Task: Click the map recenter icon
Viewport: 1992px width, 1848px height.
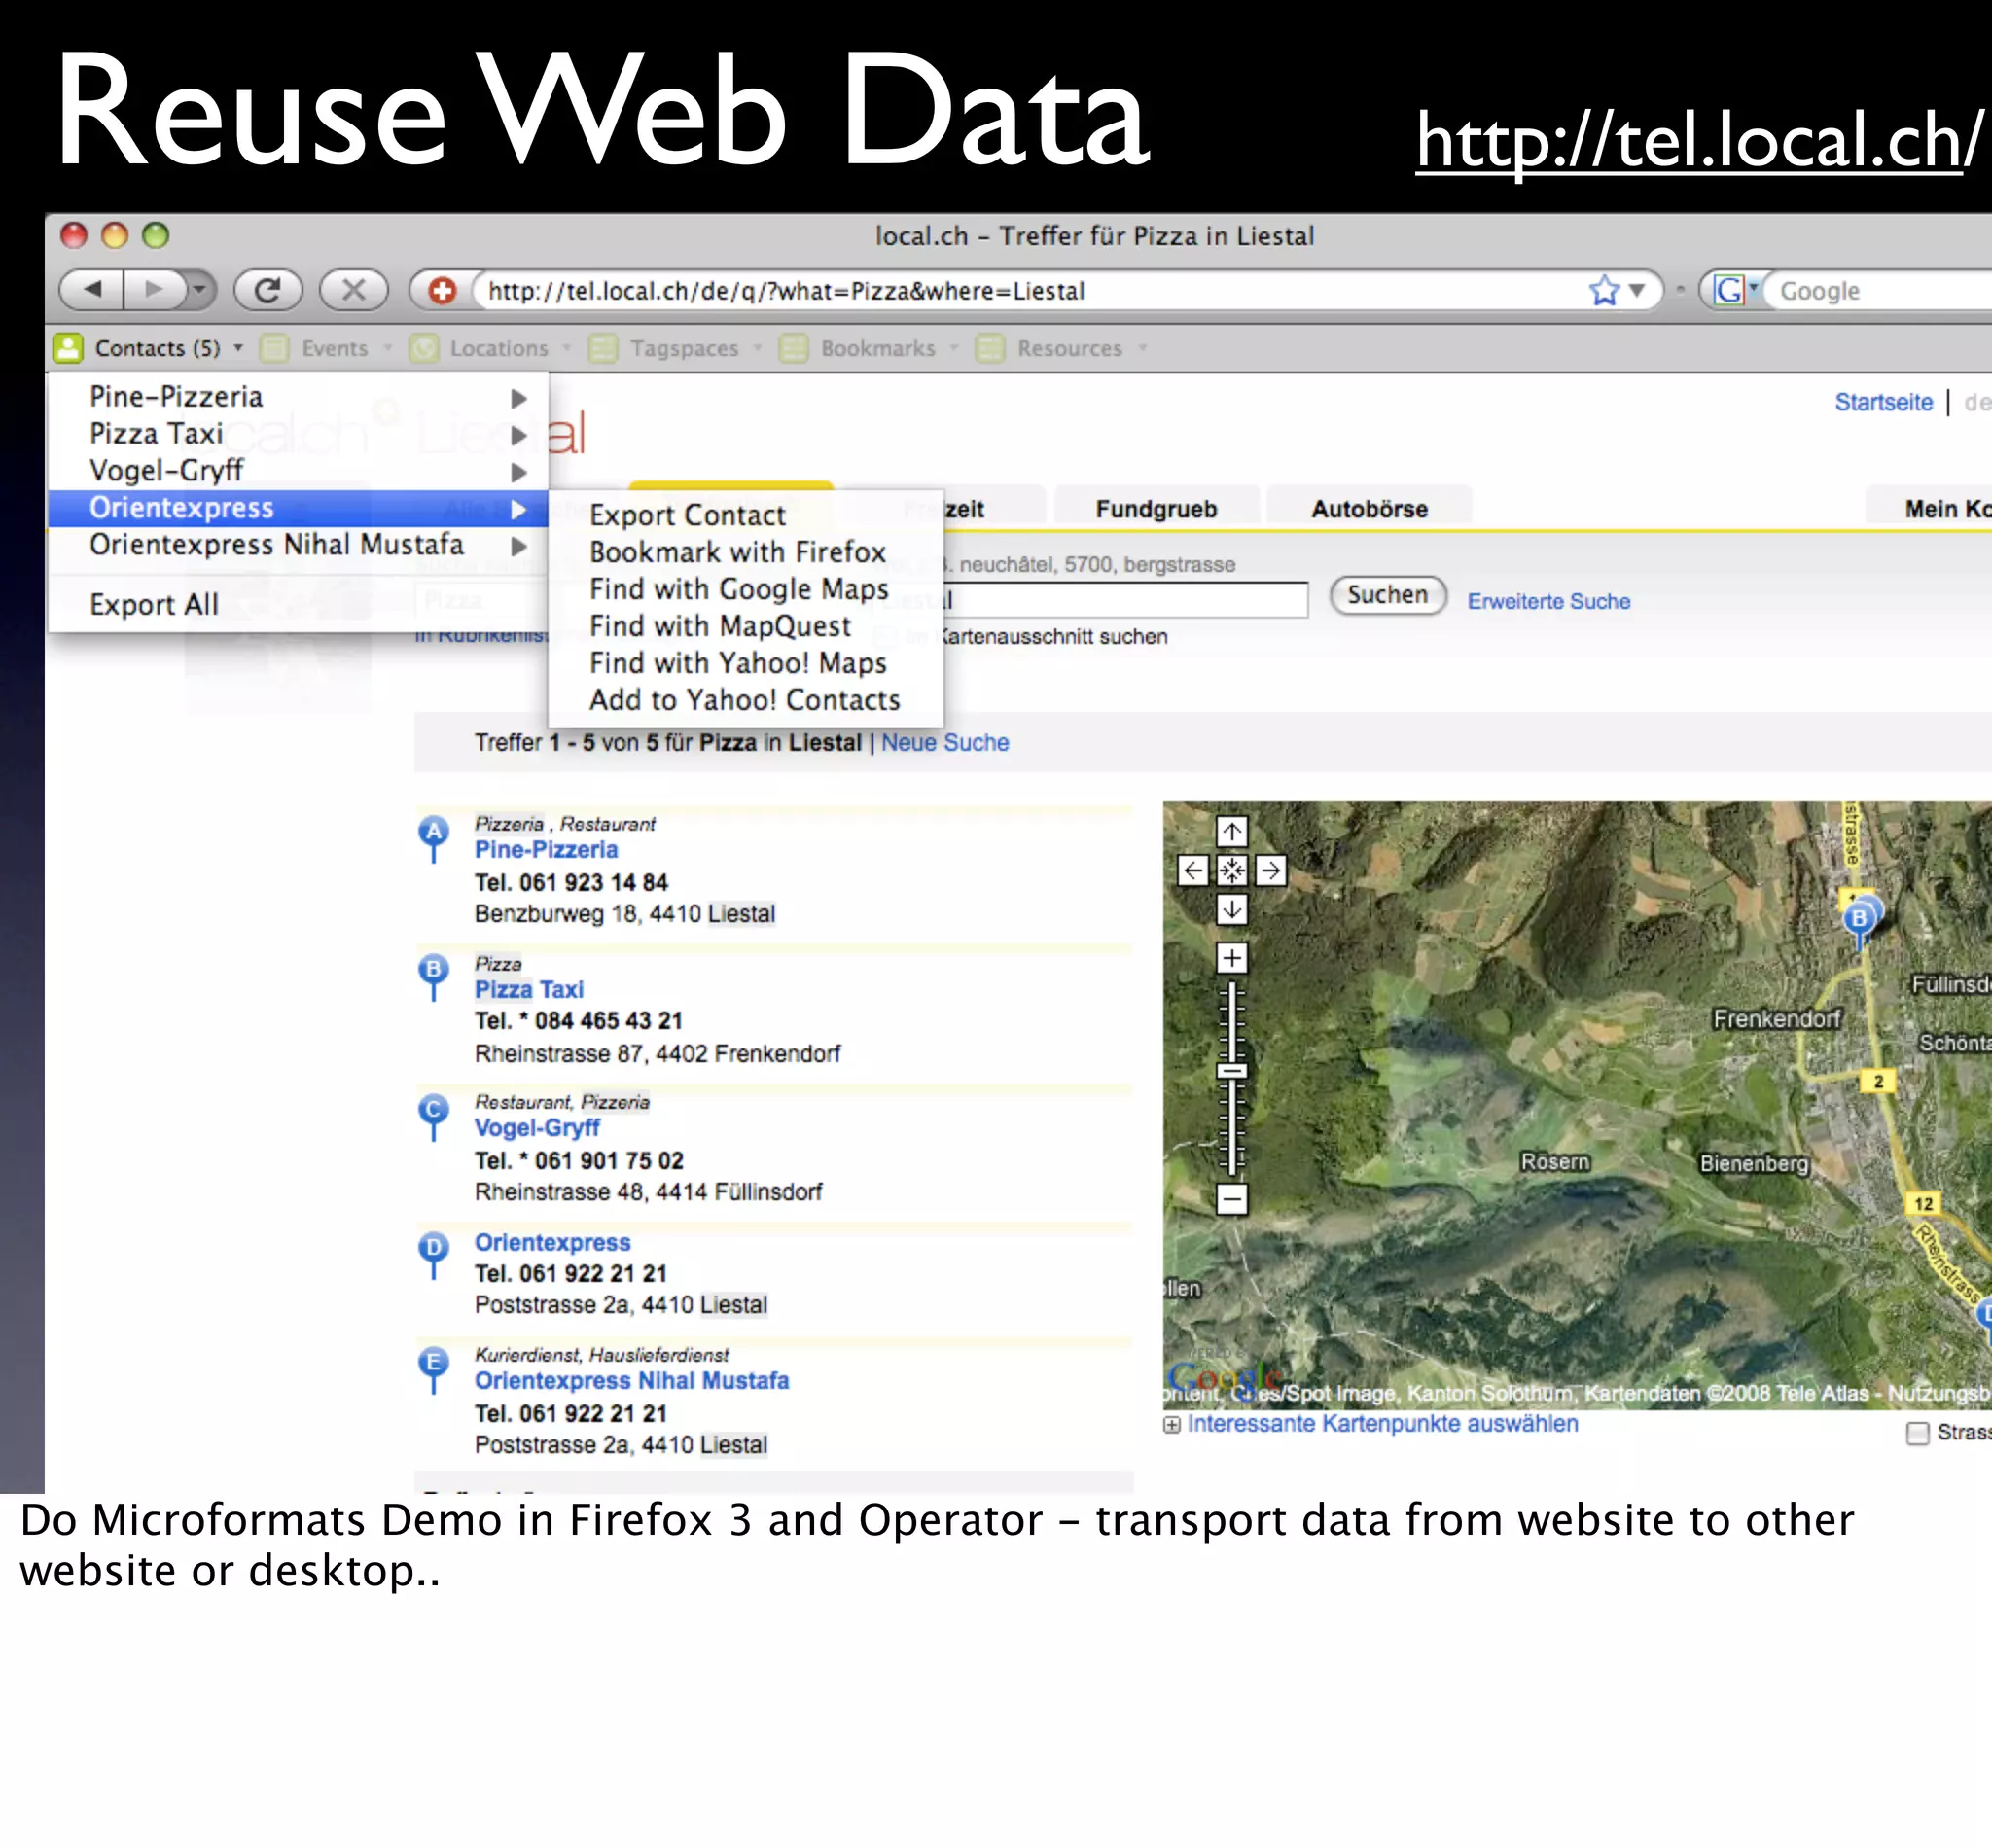Action: 1231,870
